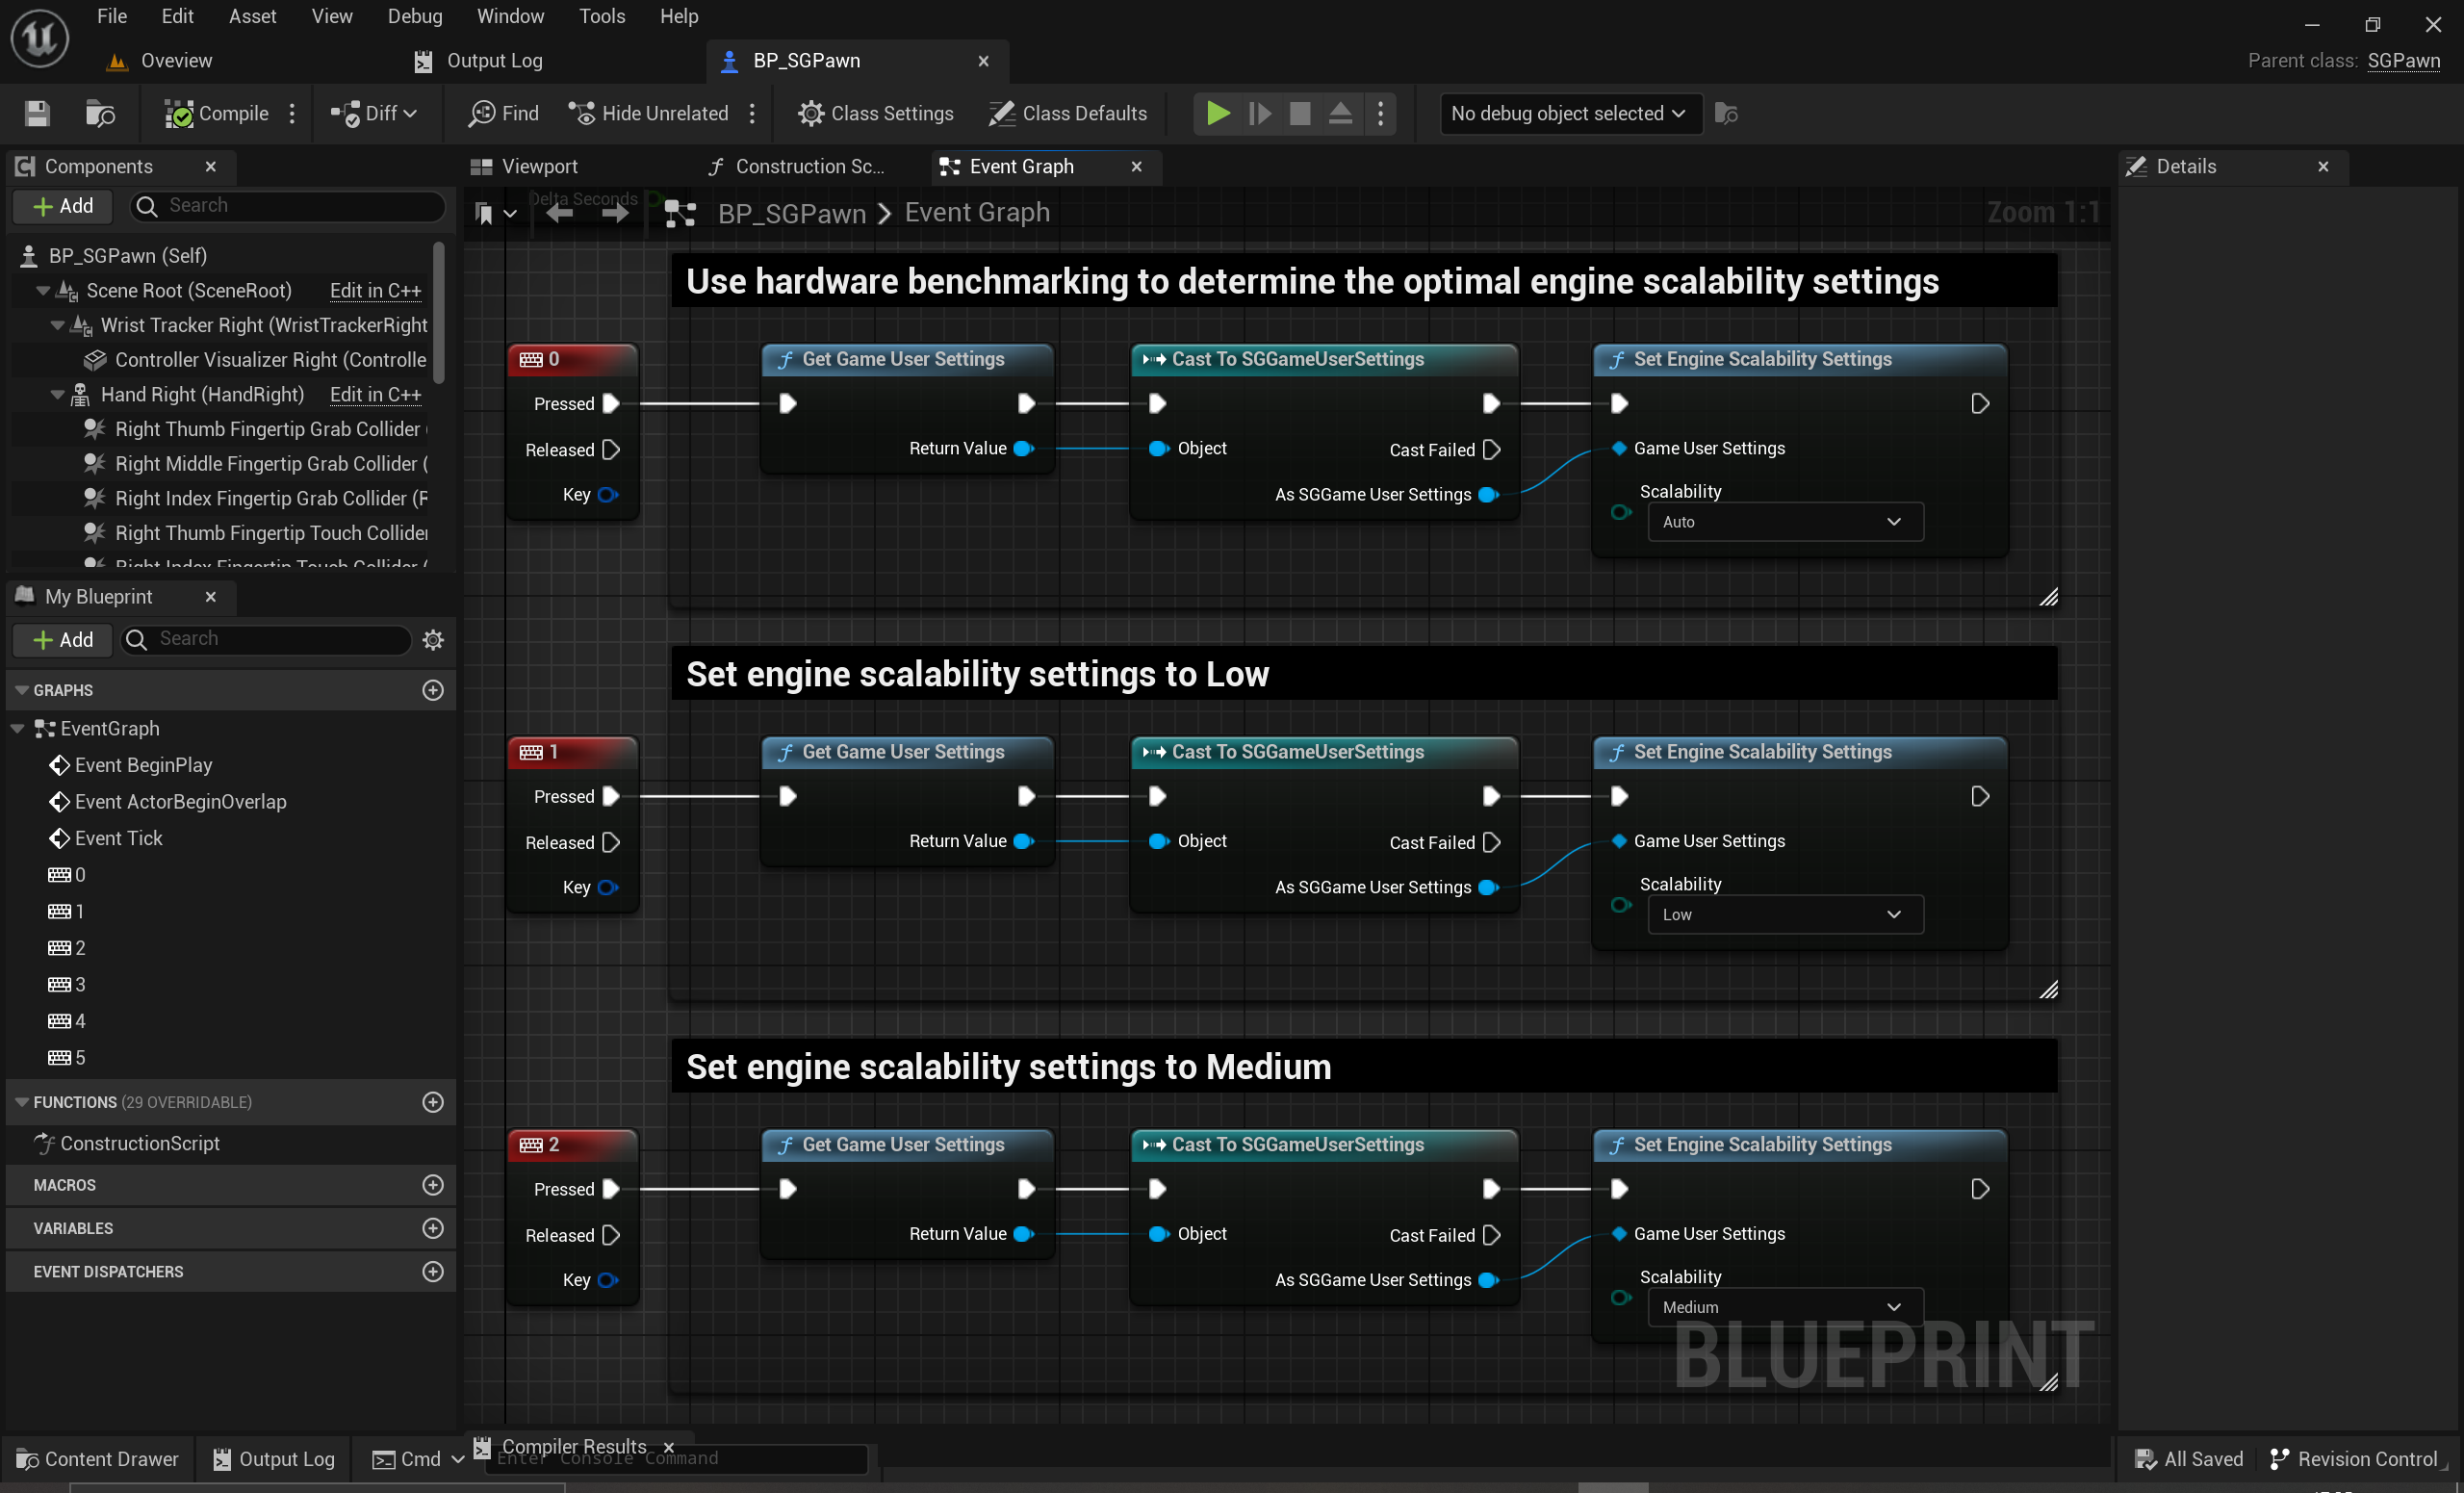
Task: Click Edit in C++ next to Scene Root
Action: point(374,290)
